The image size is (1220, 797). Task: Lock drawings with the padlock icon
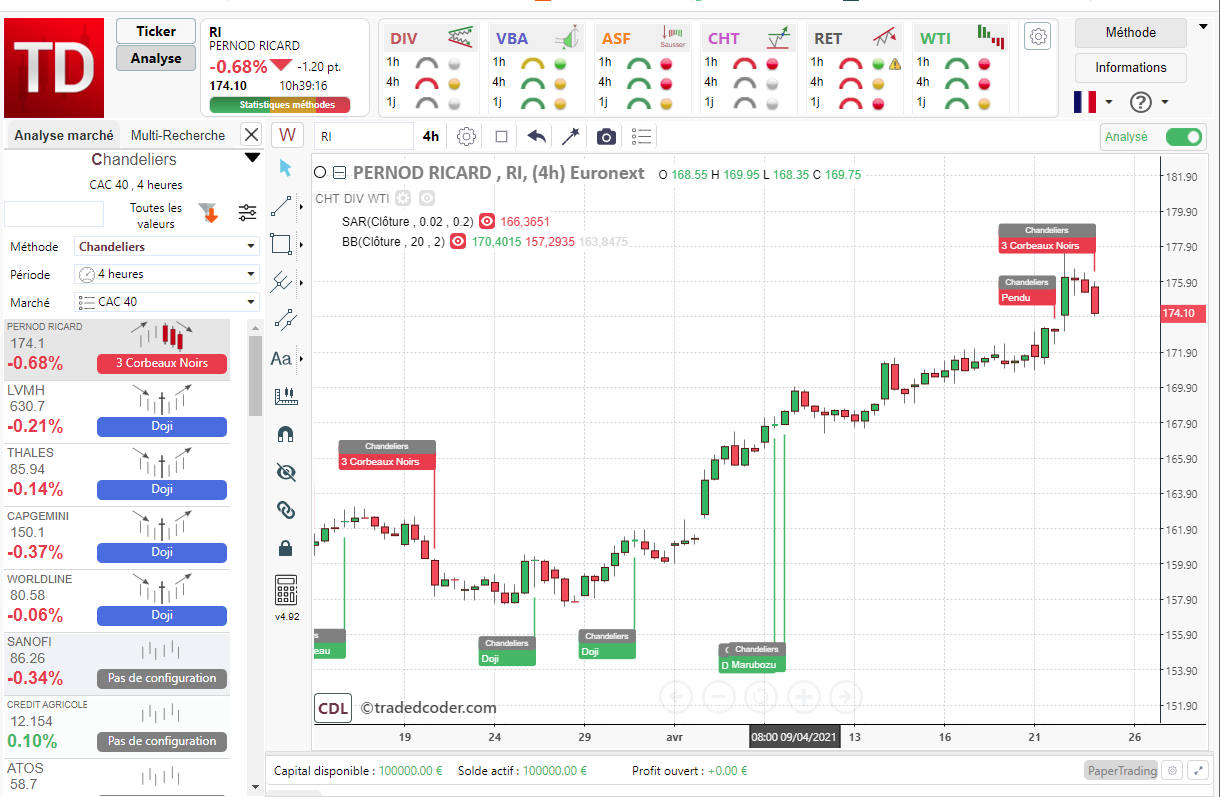click(x=286, y=548)
